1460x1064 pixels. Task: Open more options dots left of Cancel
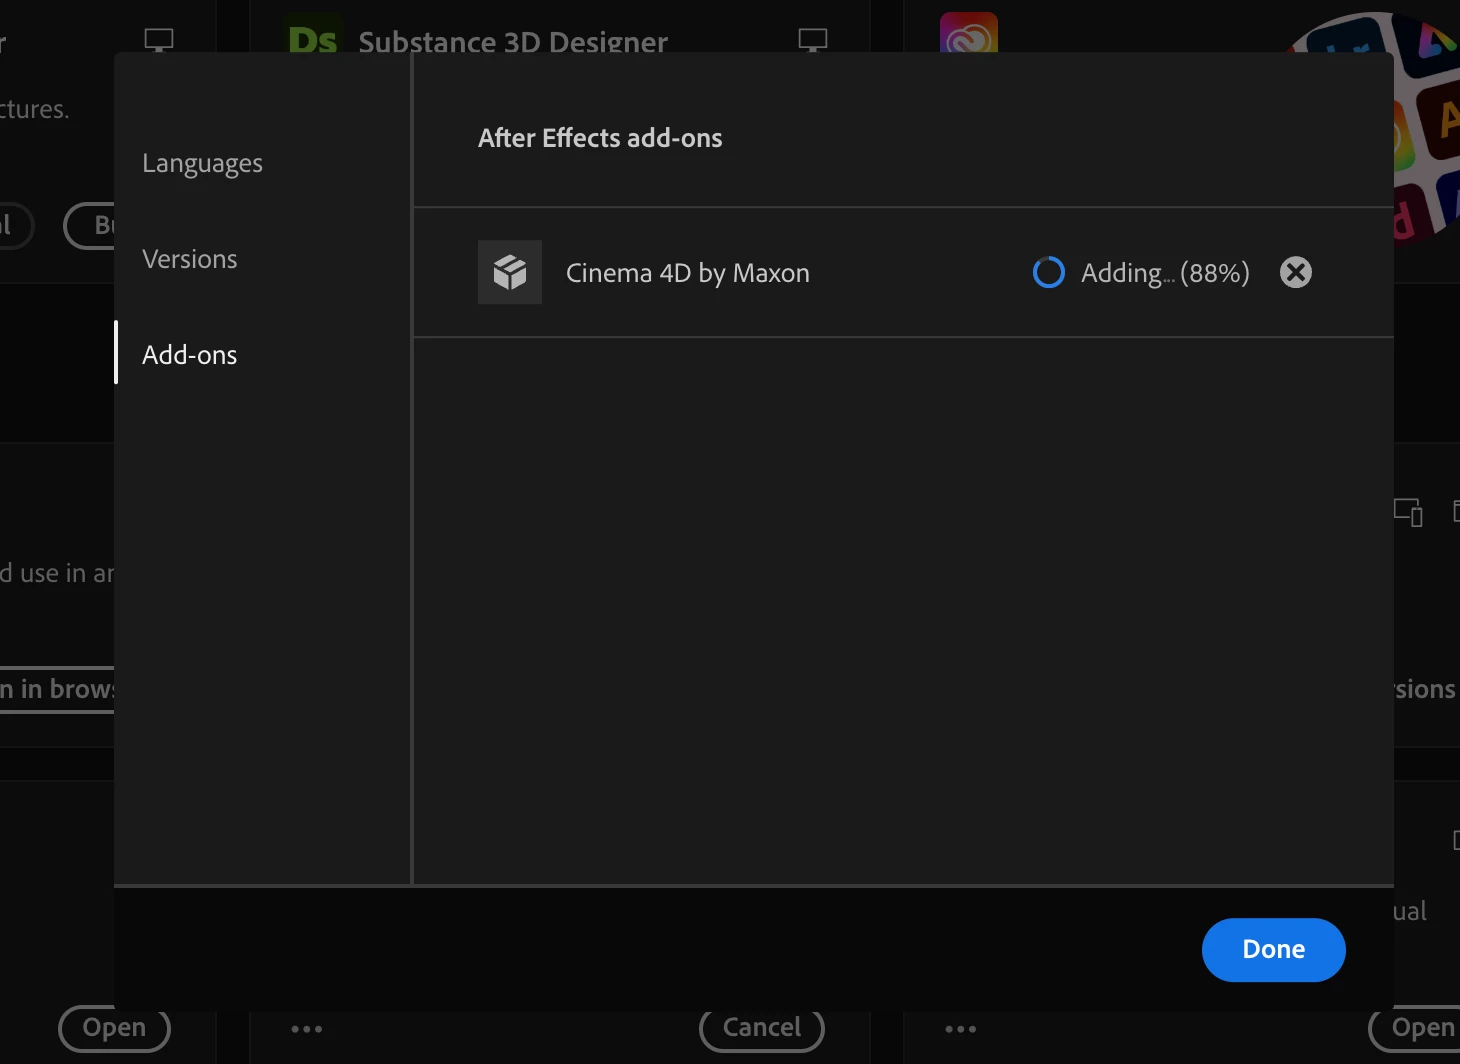point(307,1028)
